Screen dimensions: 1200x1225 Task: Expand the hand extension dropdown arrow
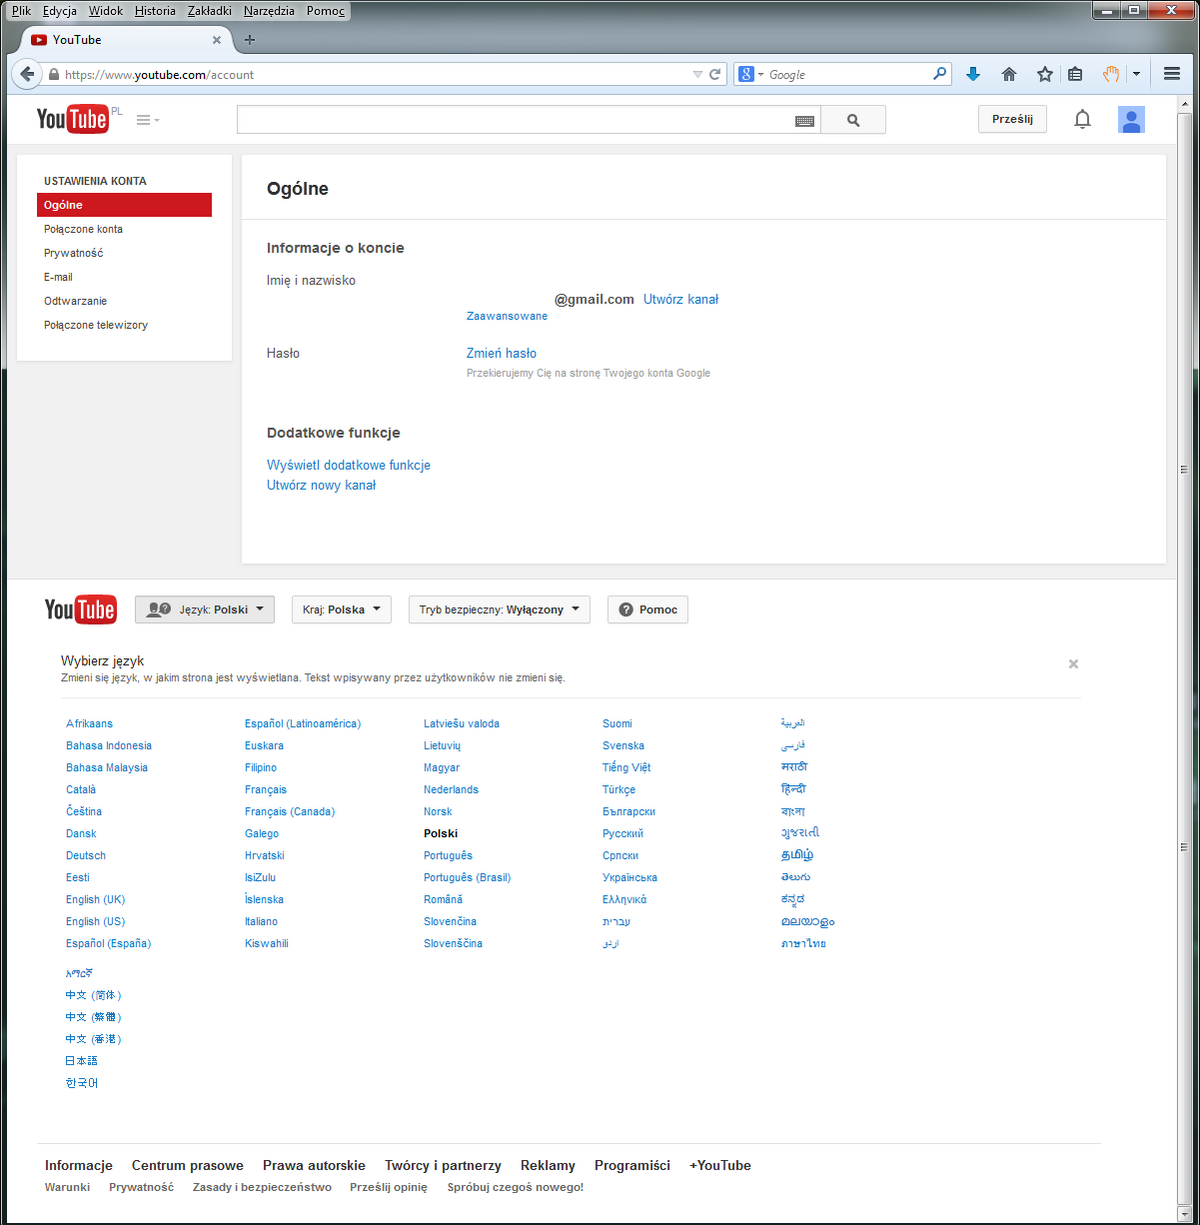click(1136, 74)
